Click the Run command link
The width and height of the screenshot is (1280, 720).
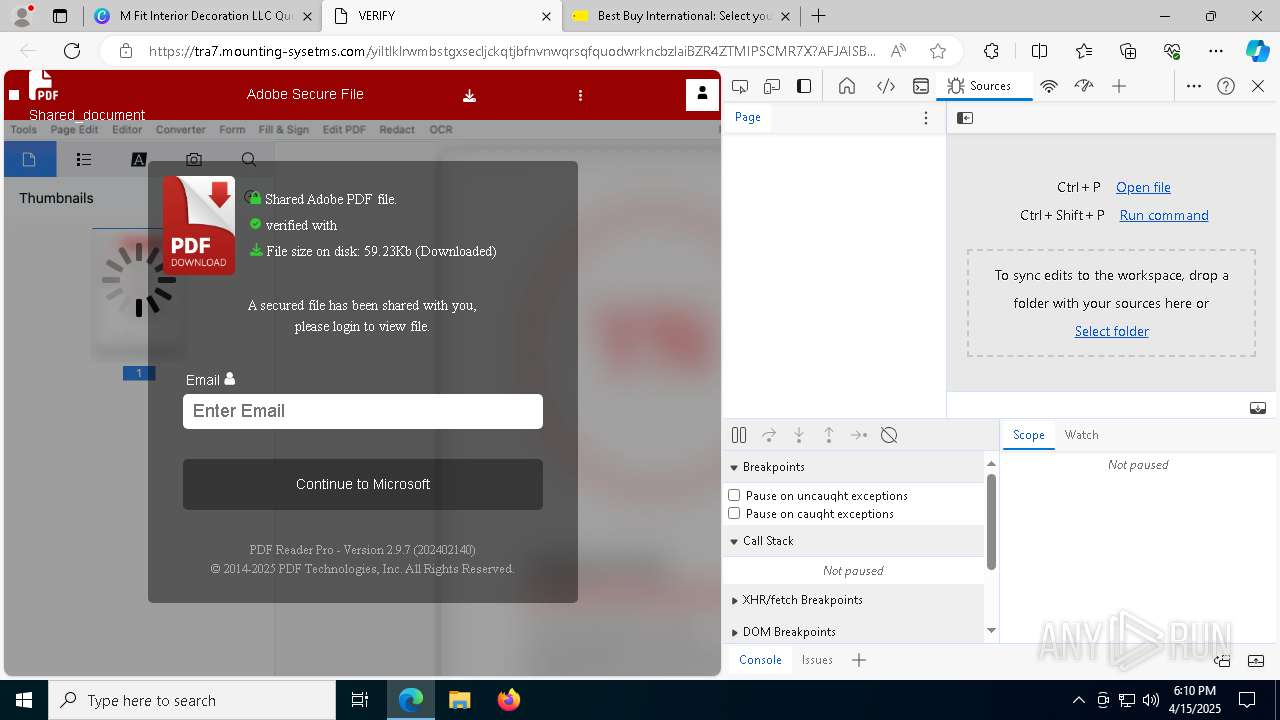pyautogui.click(x=1164, y=215)
